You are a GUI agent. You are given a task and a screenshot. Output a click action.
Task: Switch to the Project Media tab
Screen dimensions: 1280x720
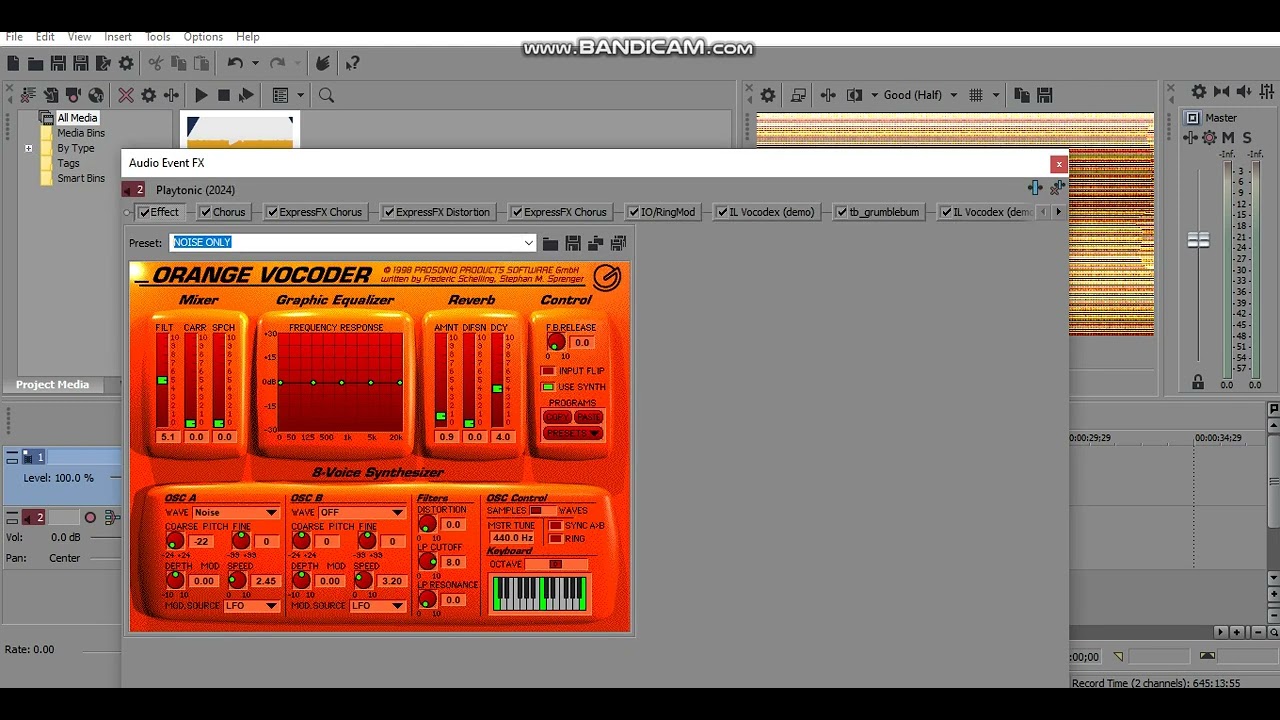52,385
